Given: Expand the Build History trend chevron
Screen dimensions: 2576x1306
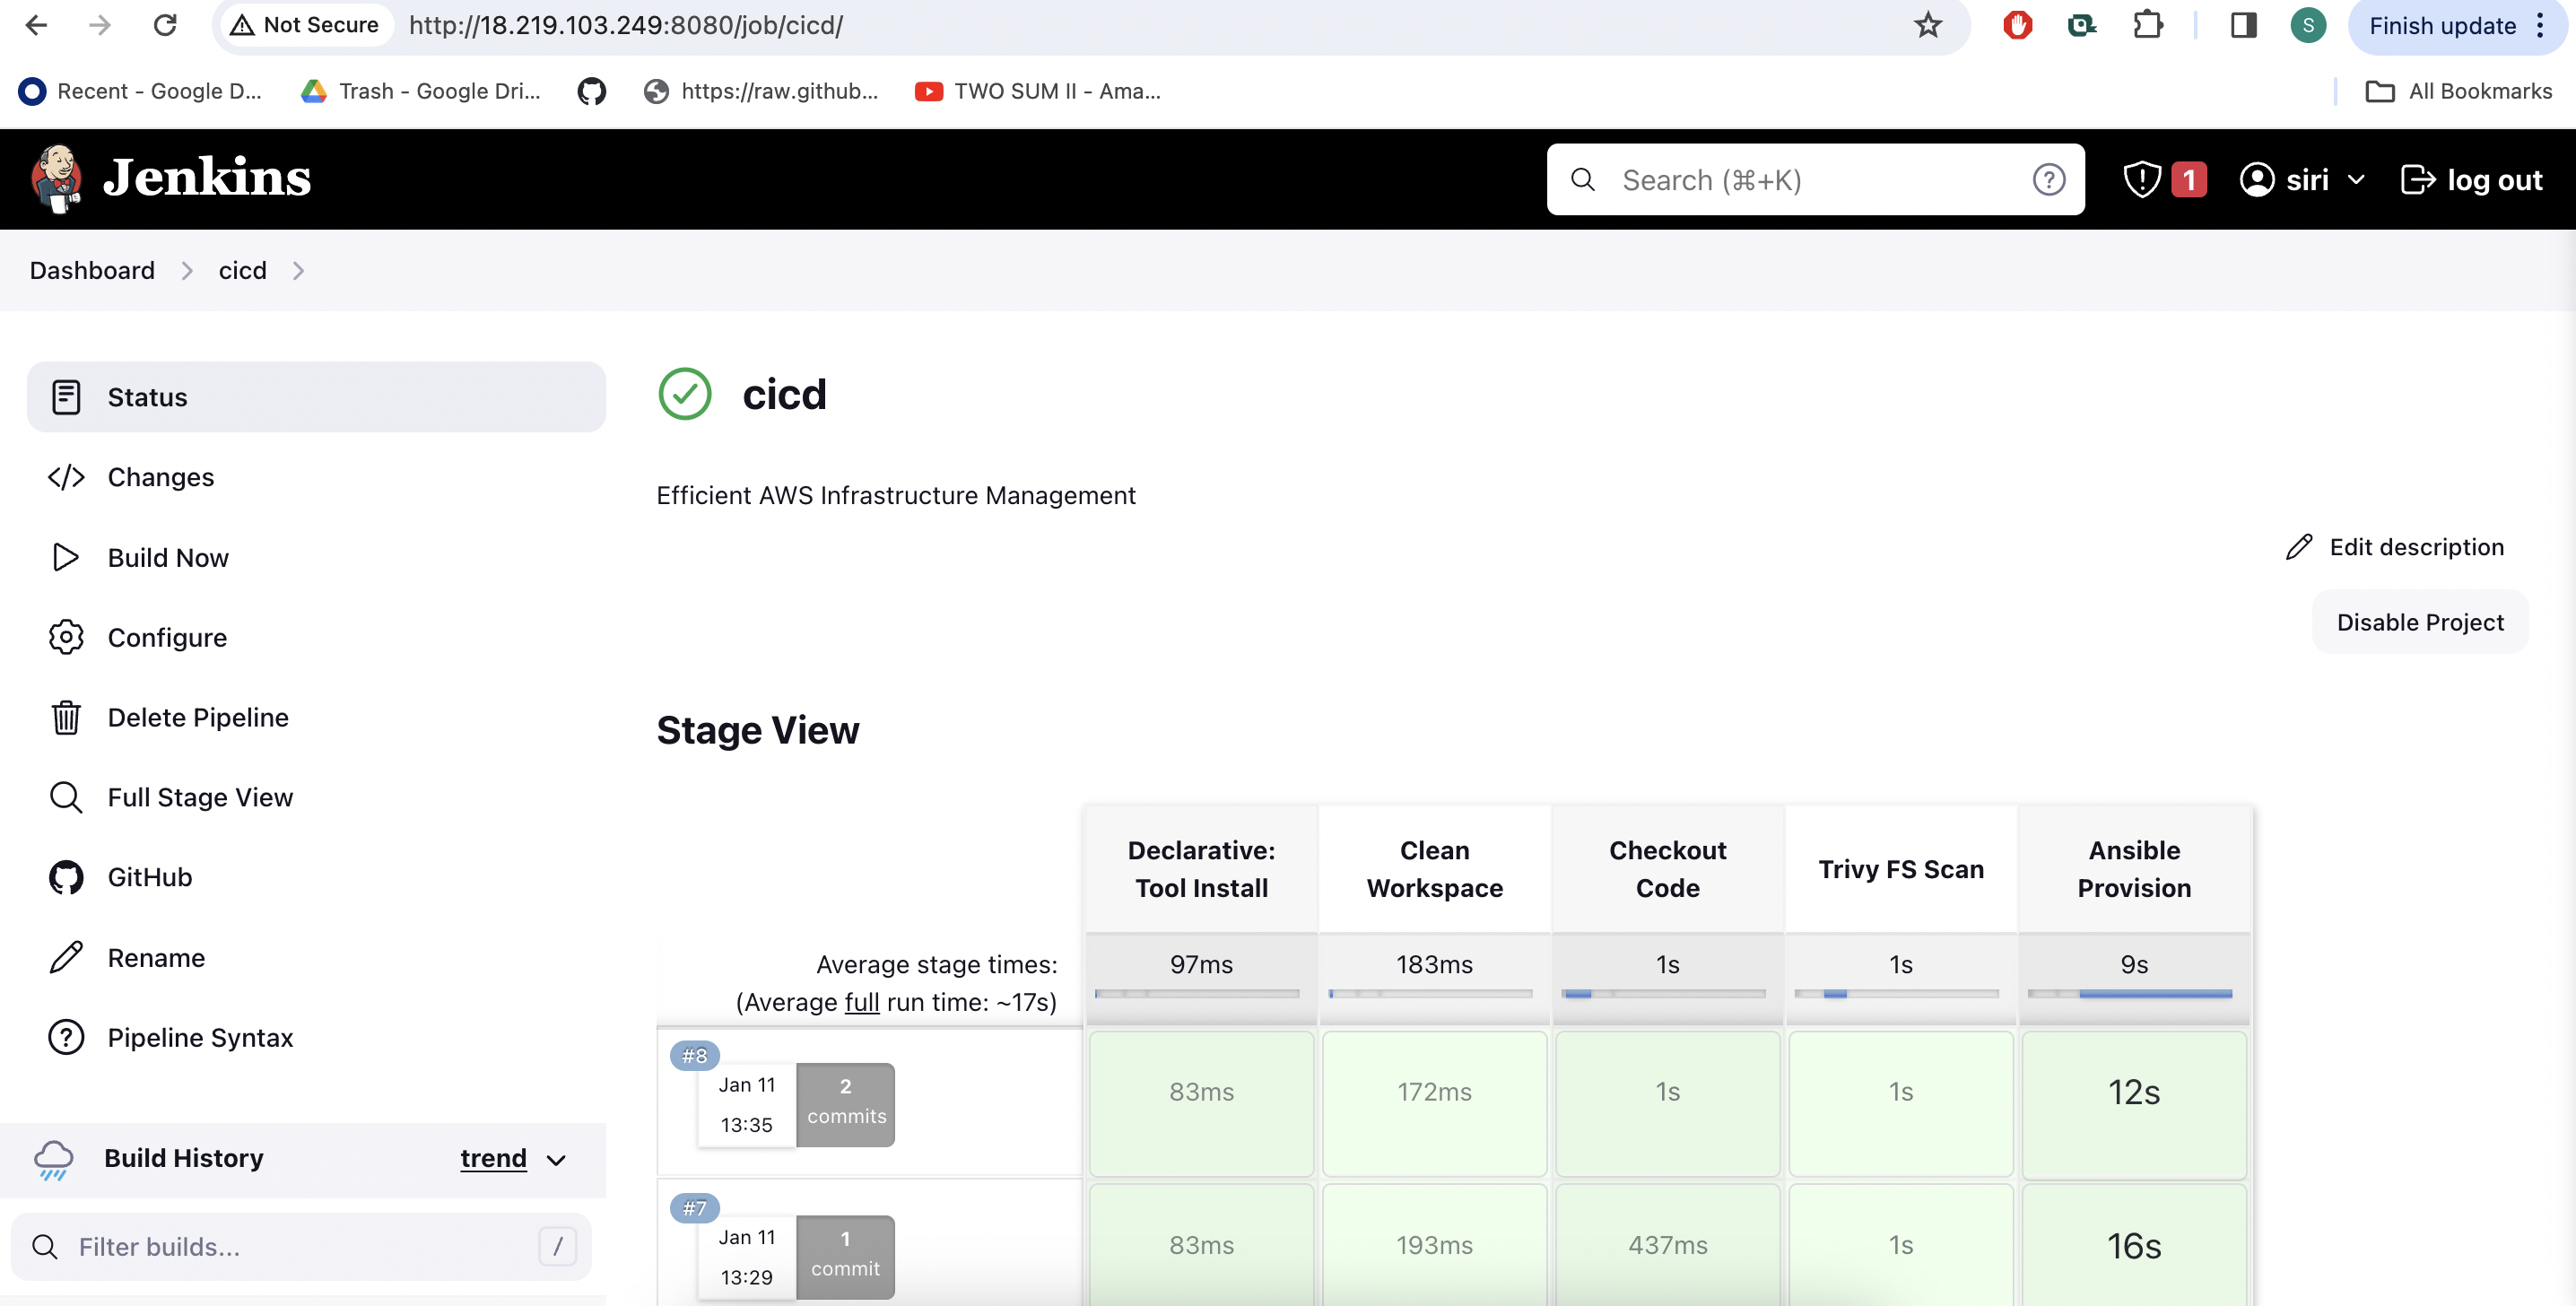Looking at the screenshot, I should pos(557,1160).
